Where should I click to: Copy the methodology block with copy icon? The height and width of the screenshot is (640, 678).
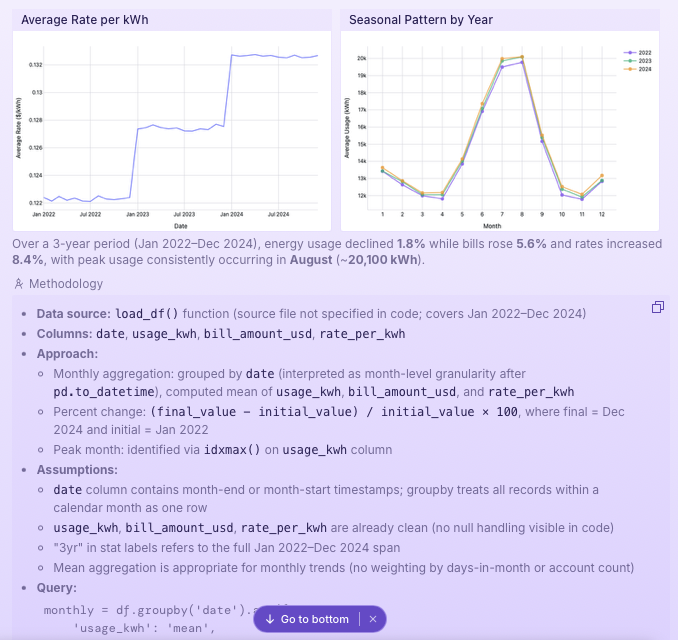coord(658,307)
